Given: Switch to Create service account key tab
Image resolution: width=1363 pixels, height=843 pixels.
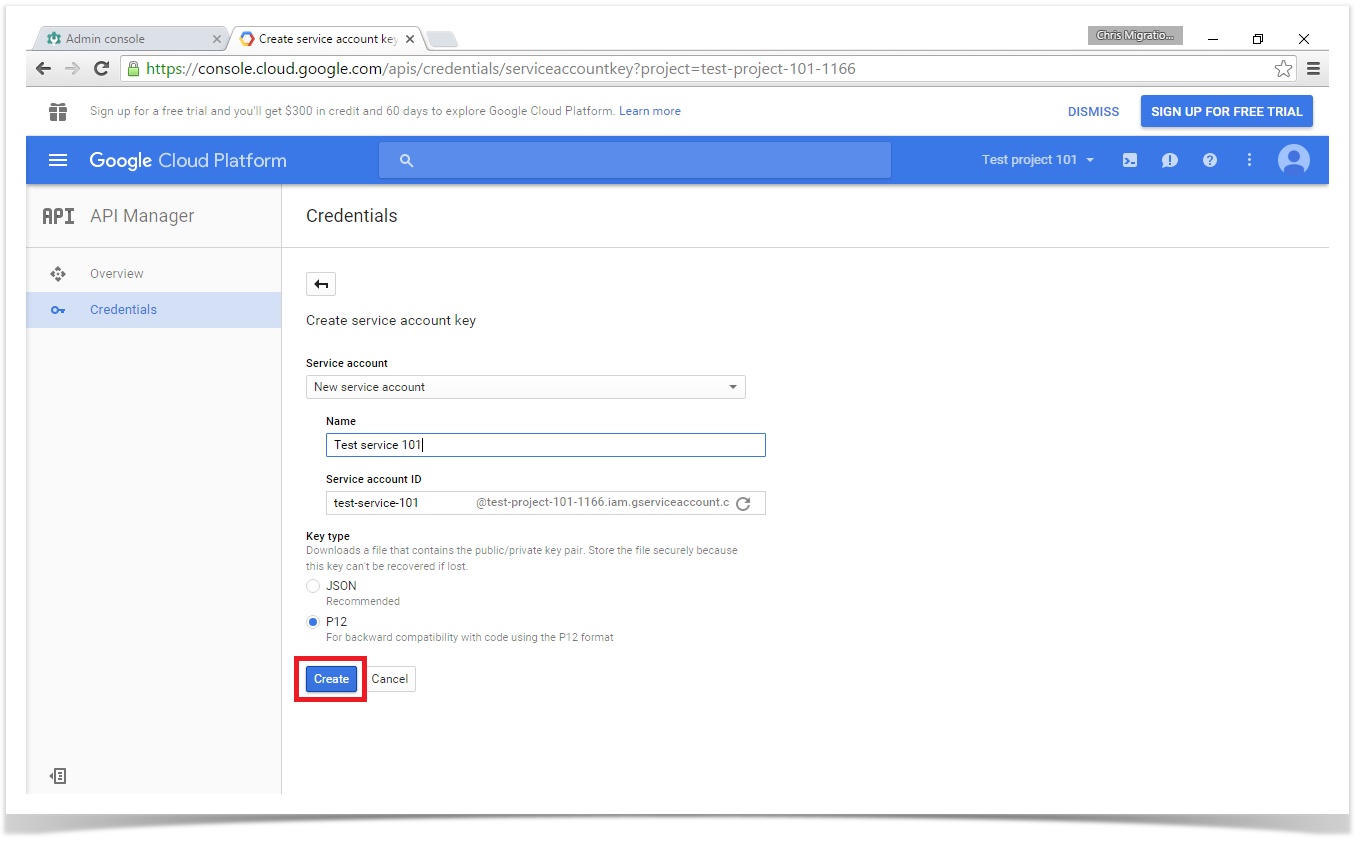Looking at the screenshot, I should pos(327,39).
